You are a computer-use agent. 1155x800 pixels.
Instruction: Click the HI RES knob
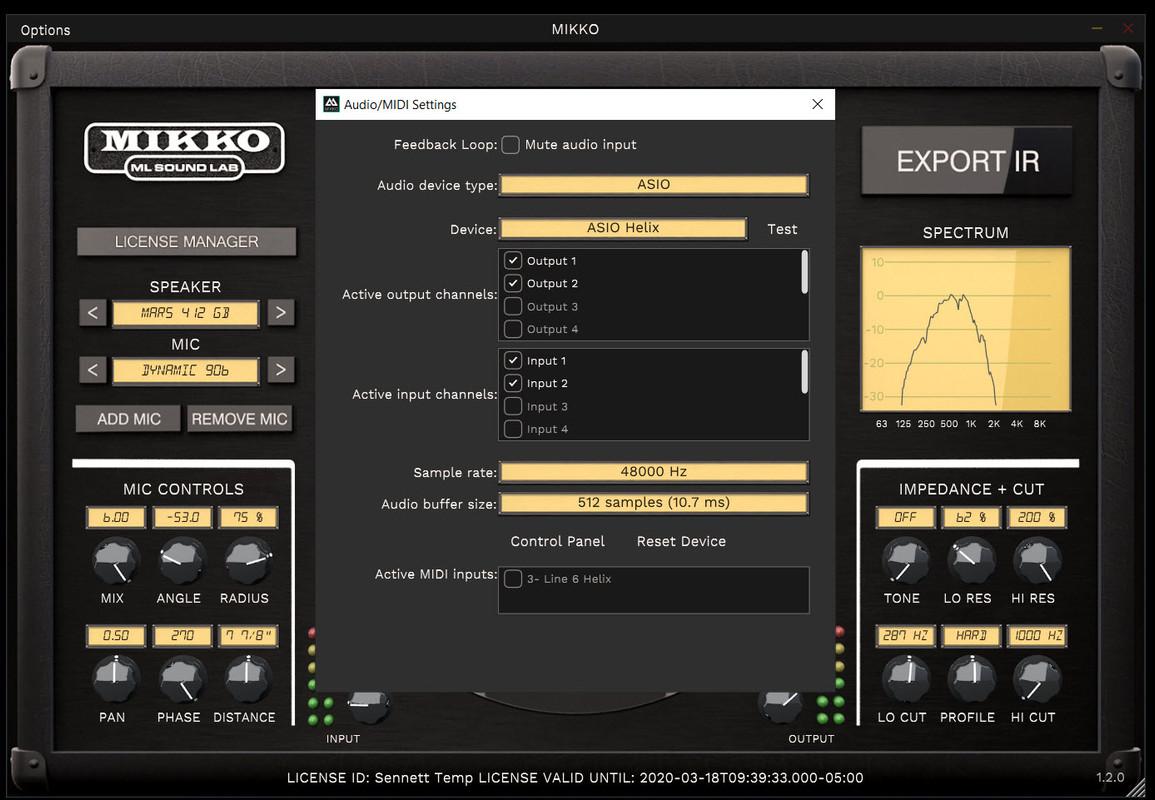[x=1037, y=561]
